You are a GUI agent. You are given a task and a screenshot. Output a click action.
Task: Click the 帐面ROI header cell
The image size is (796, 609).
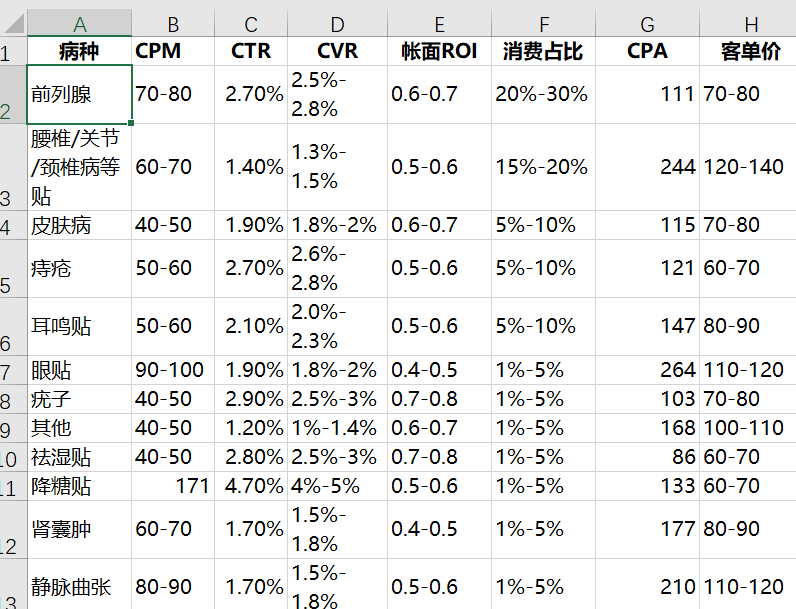tap(439, 51)
